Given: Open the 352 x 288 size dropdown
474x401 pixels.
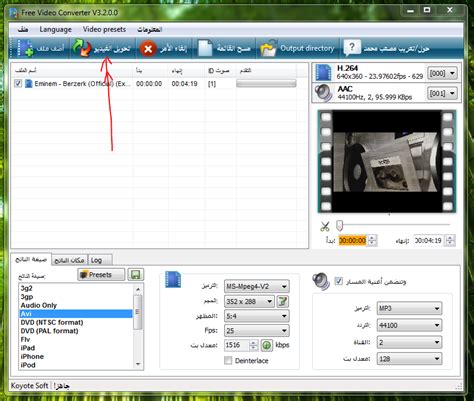Looking at the screenshot, I should 249,302.
